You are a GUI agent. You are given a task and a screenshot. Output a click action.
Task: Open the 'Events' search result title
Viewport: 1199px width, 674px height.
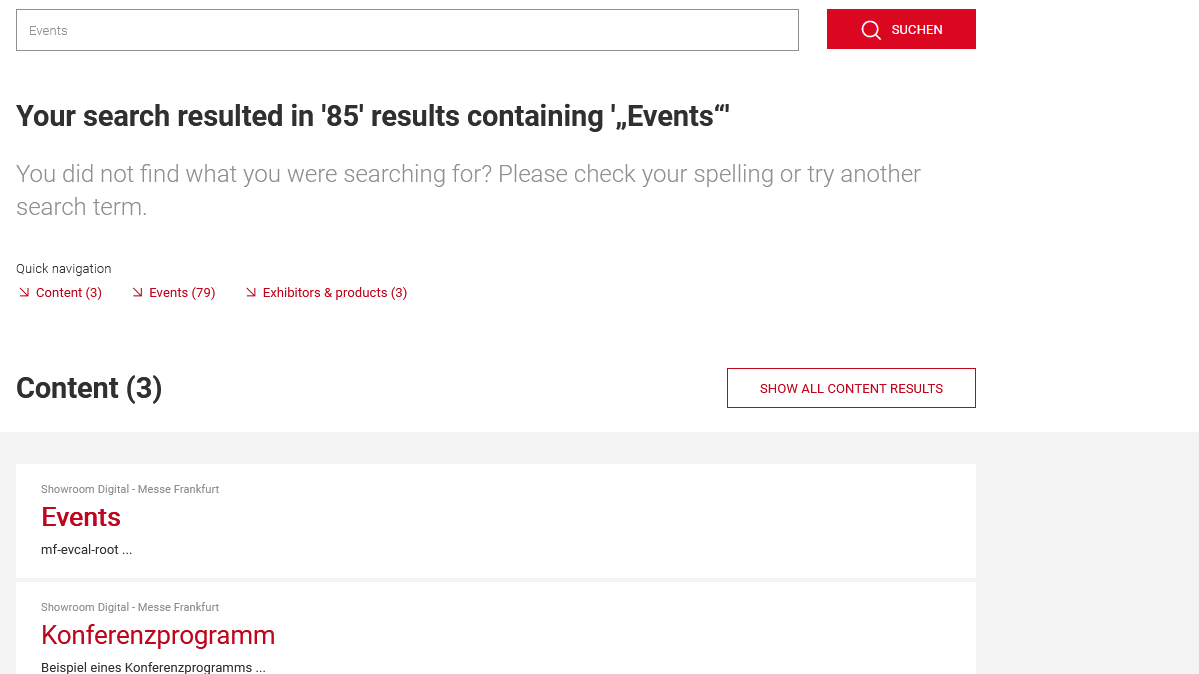[81, 517]
